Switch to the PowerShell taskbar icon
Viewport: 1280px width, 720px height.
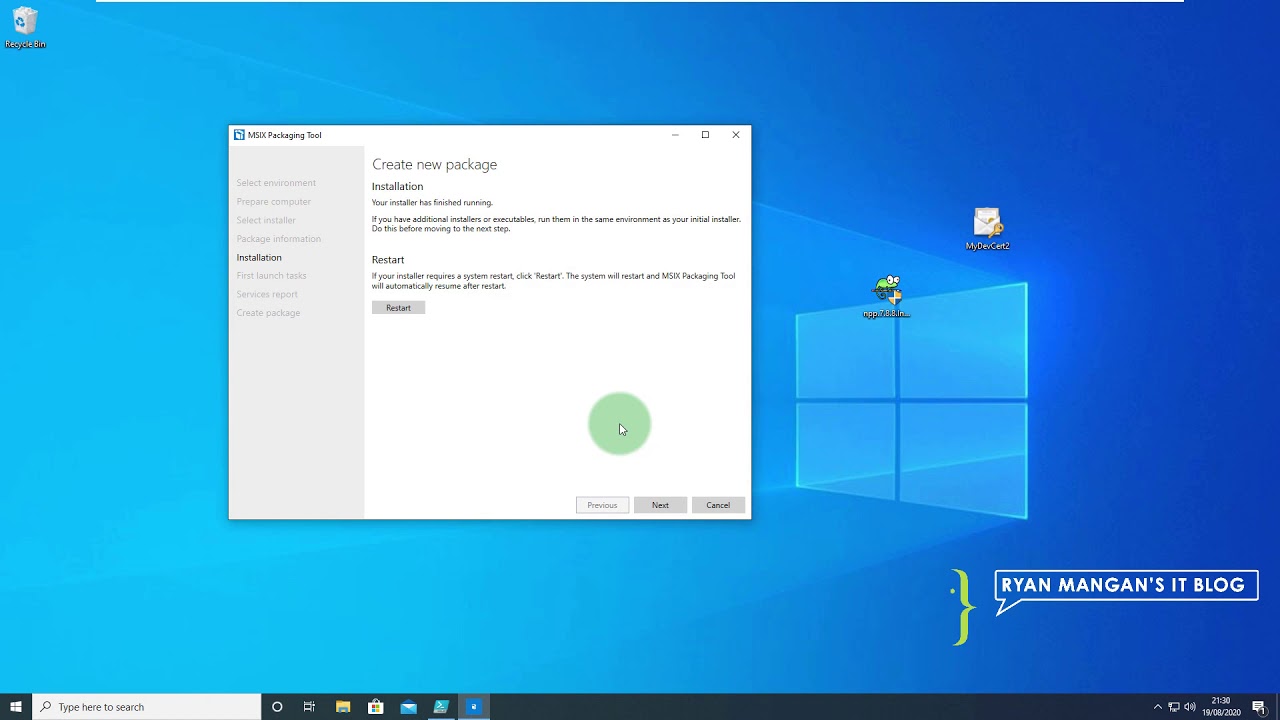point(441,707)
